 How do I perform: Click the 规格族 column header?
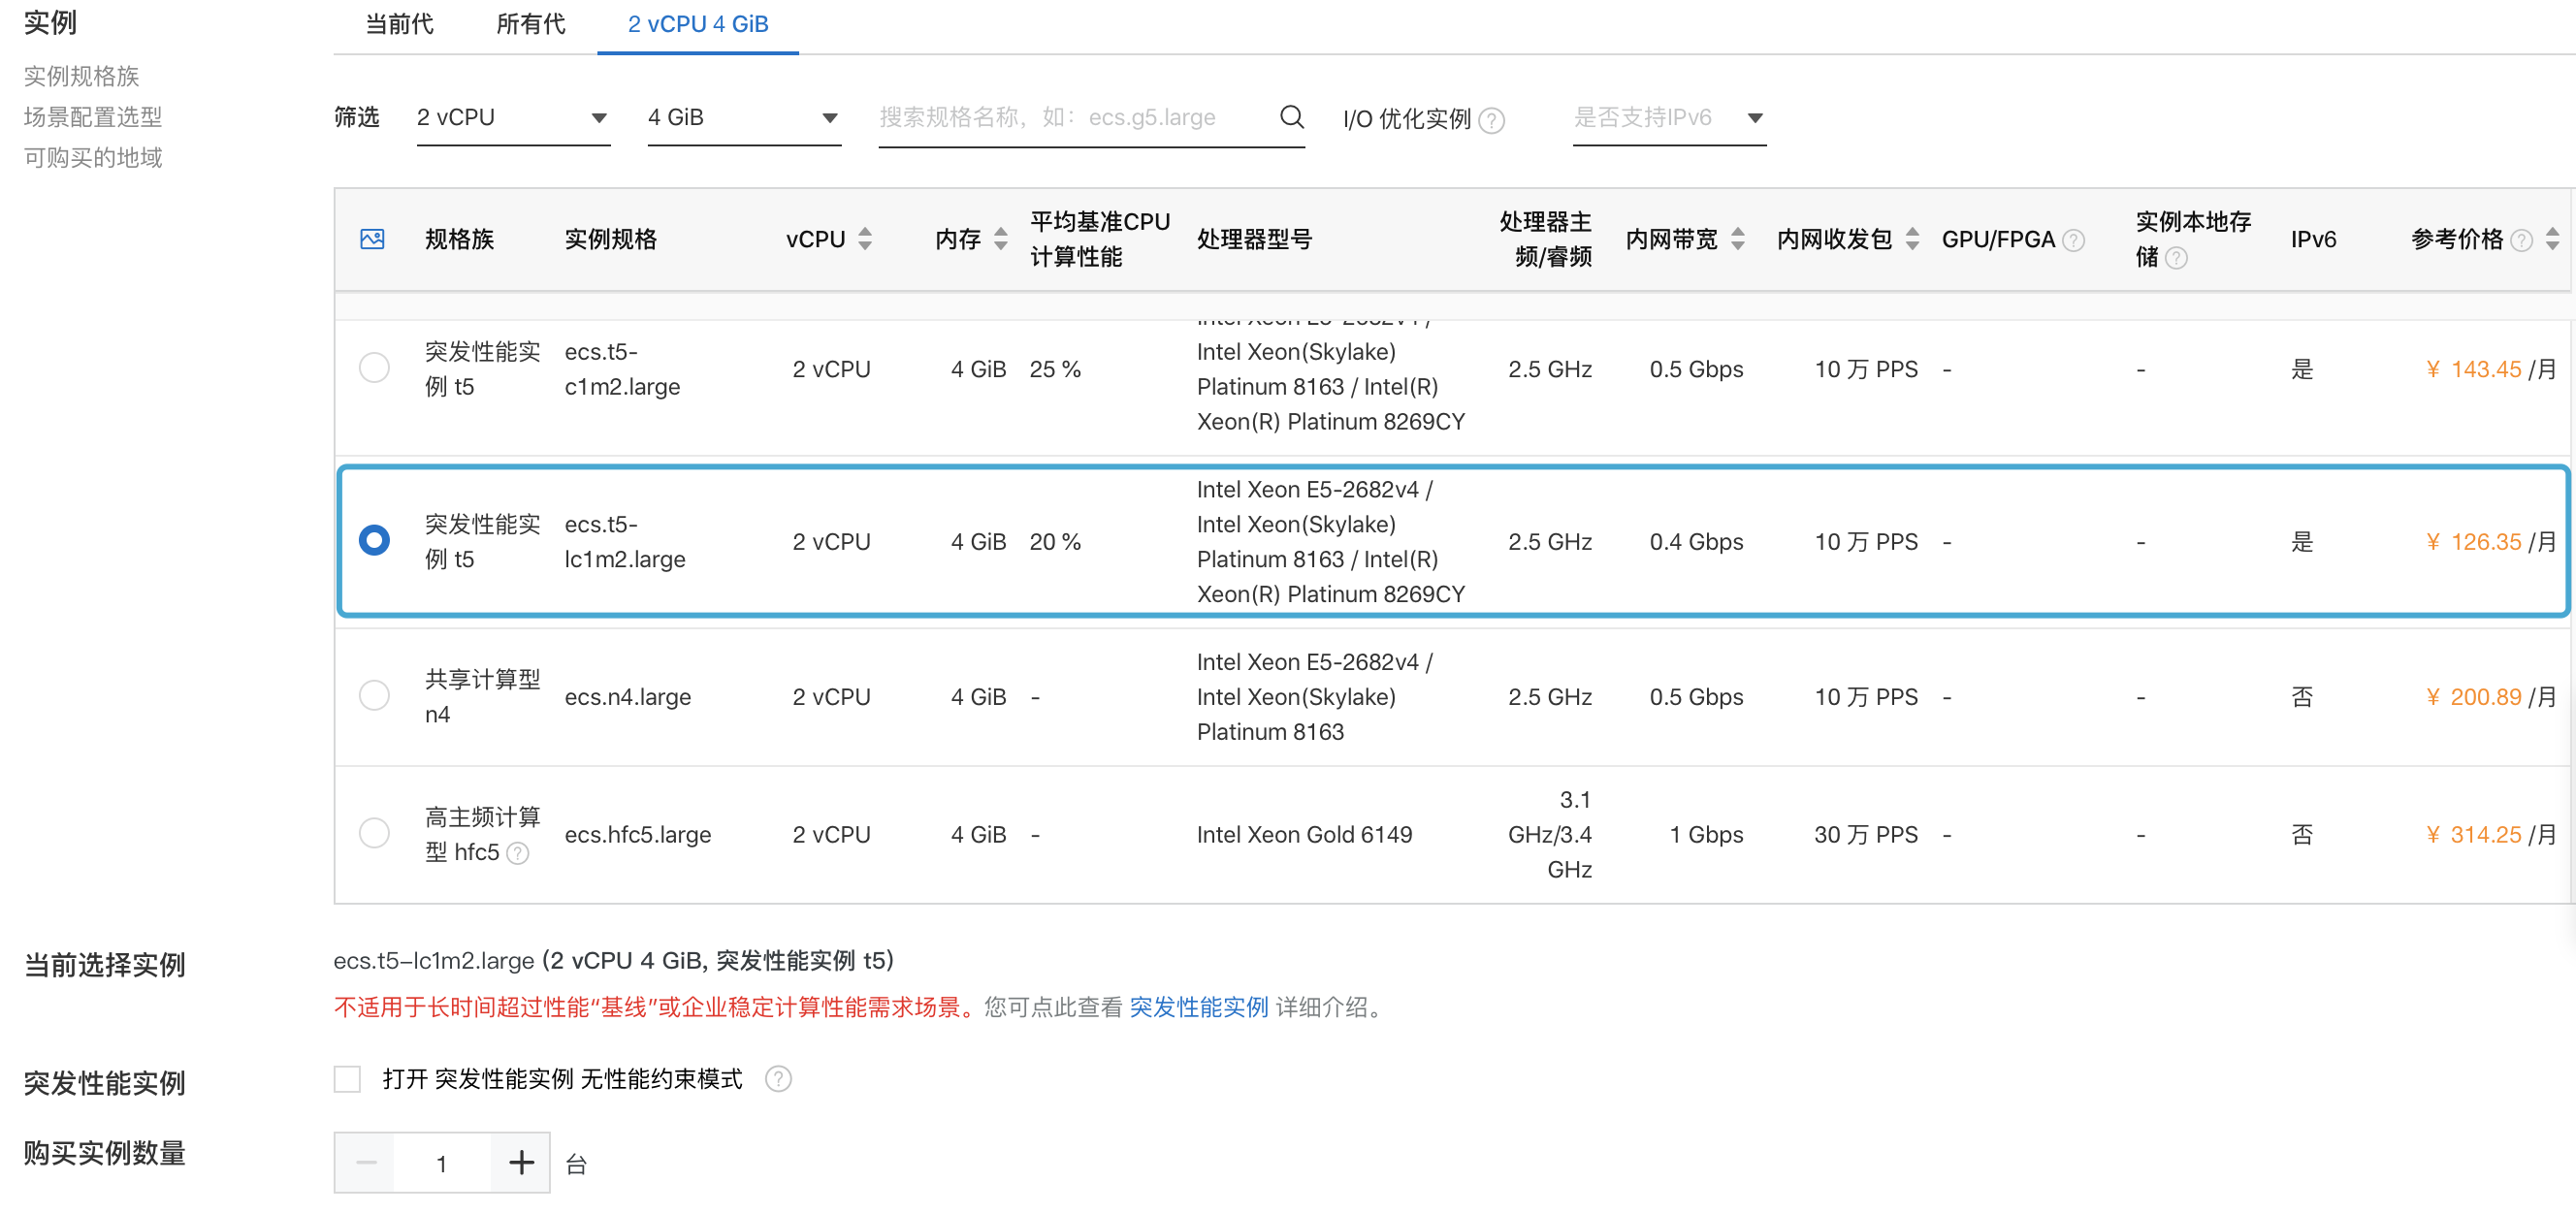[x=459, y=239]
